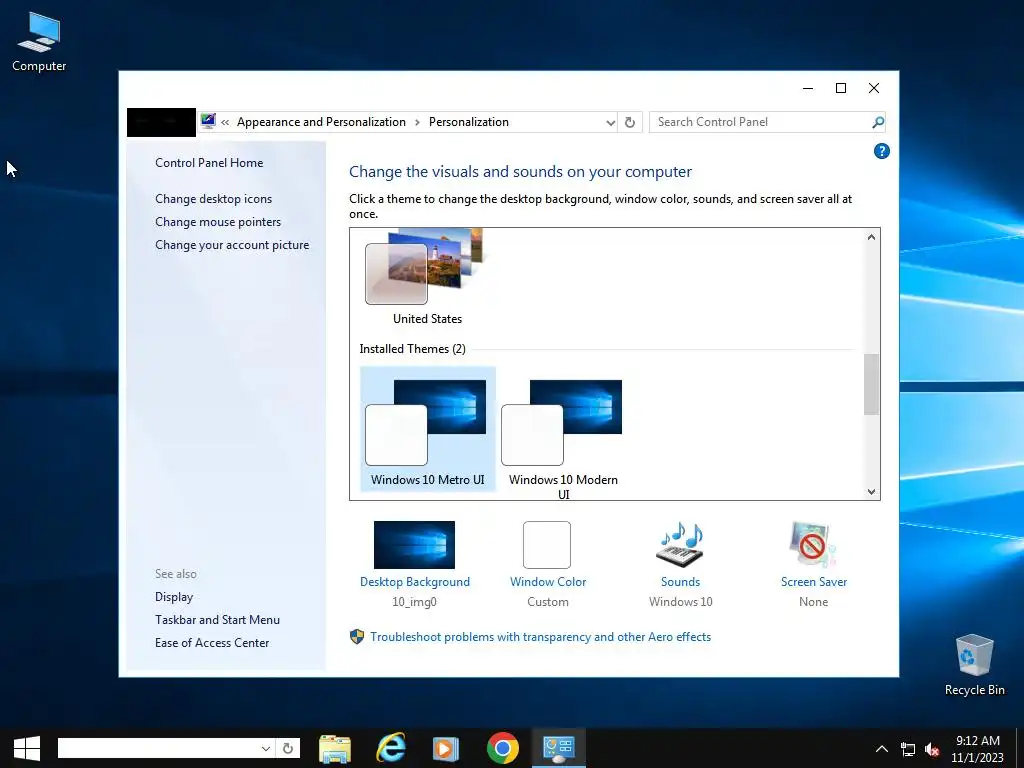Maximize the Personalization window
Viewport: 1024px width, 768px height.
[x=841, y=88]
